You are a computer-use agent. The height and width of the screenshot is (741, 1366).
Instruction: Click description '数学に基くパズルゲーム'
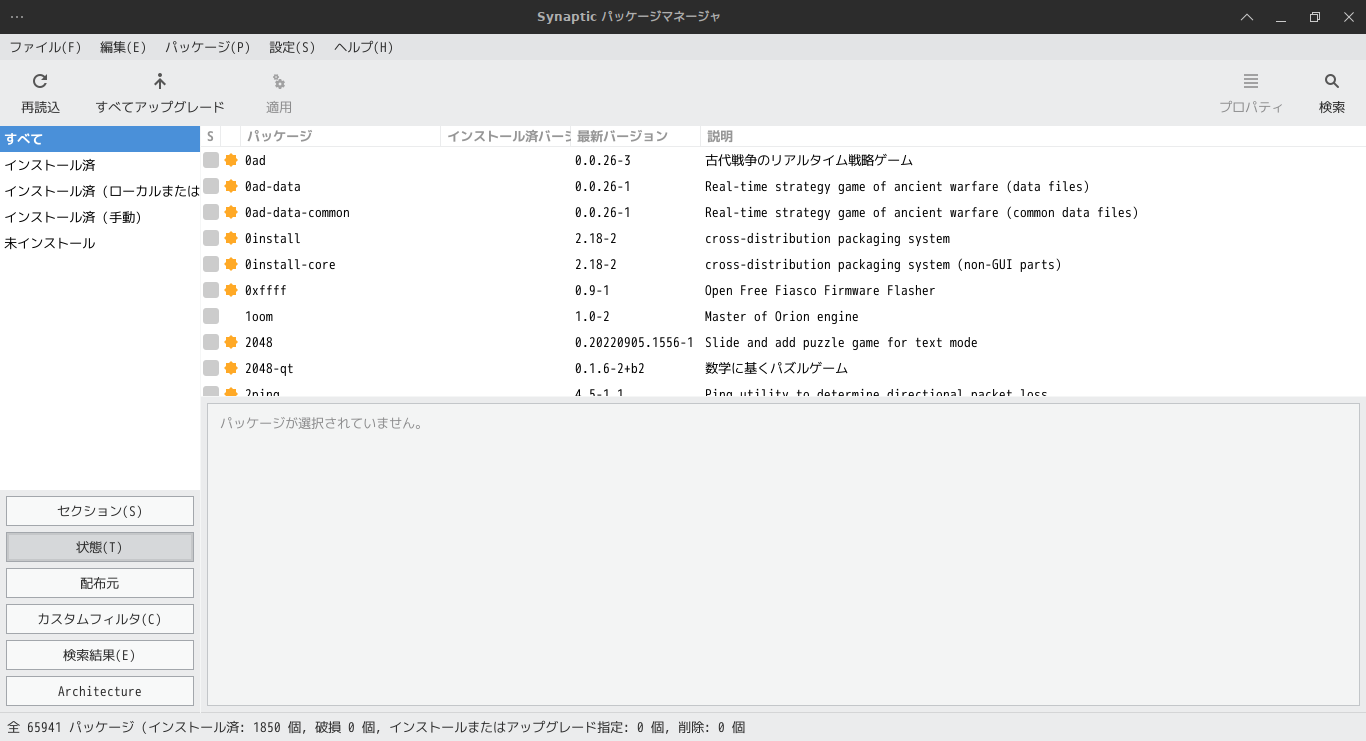click(x=776, y=368)
